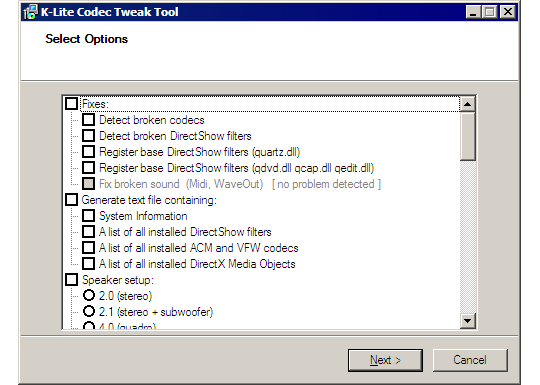The height and width of the screenshot is (385, 540).
Task: Click the scrollbar up arrow
Action: point(468,104)
